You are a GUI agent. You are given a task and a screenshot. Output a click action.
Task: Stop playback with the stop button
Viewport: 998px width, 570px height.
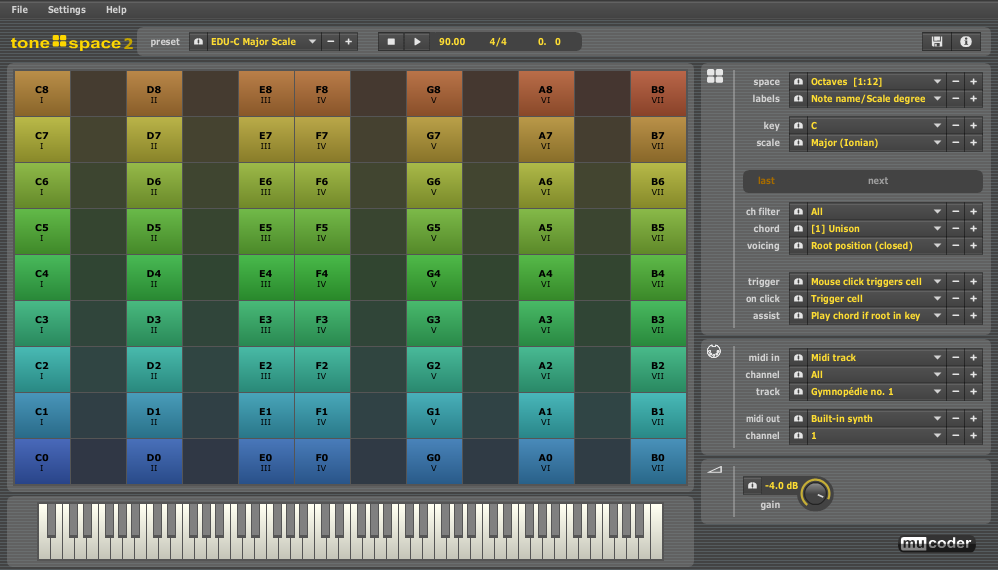[391, 41]
